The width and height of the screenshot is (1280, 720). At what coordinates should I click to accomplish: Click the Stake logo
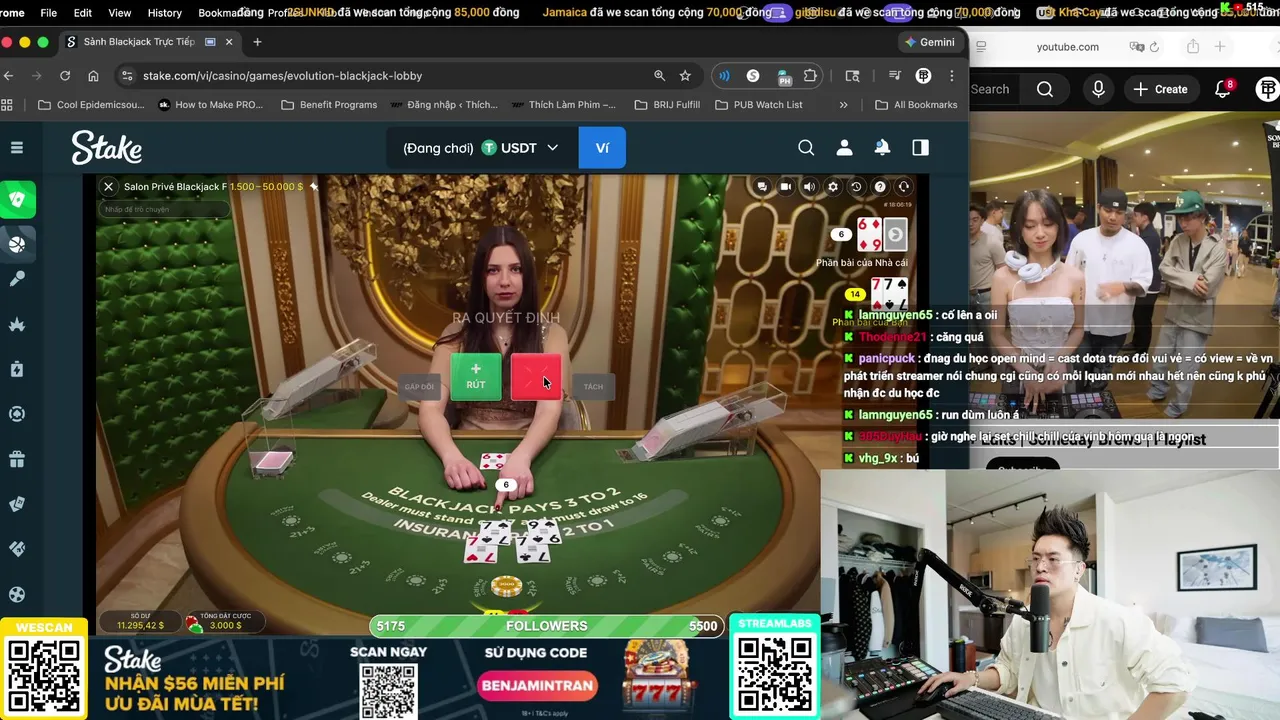[107, 148]
